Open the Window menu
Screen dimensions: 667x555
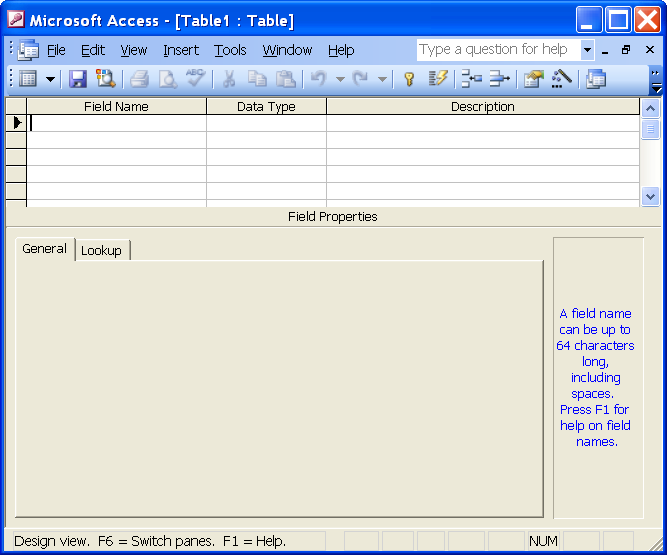287,50
